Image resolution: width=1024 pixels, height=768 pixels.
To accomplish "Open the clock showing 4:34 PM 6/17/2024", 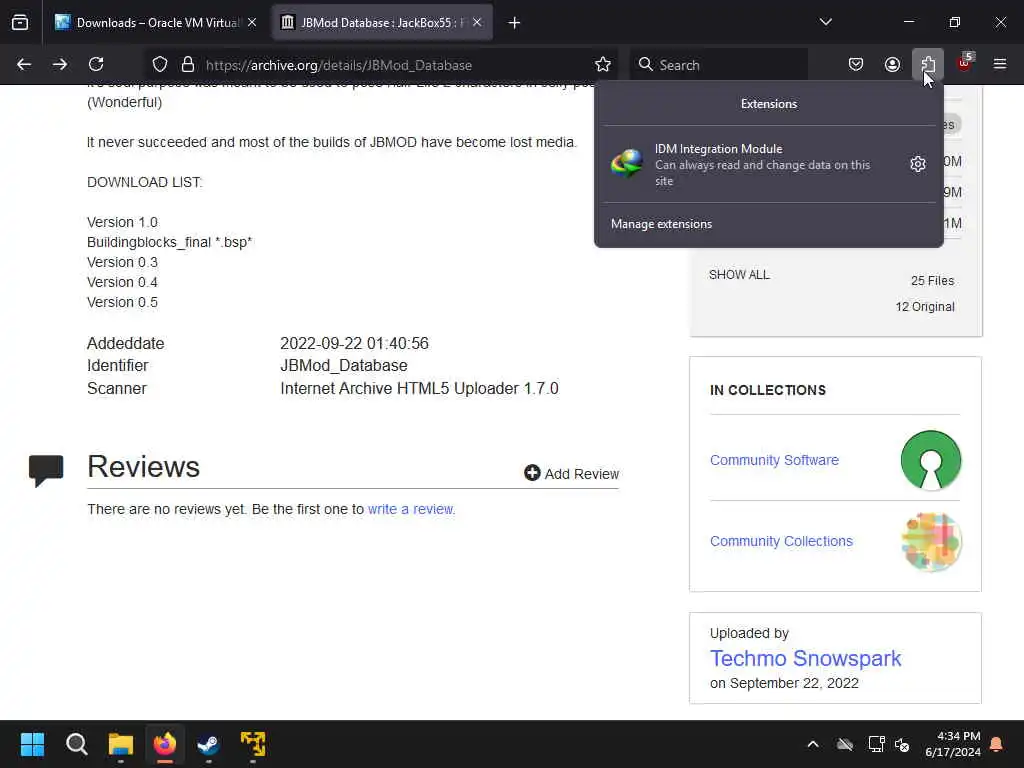I will 953,744.
